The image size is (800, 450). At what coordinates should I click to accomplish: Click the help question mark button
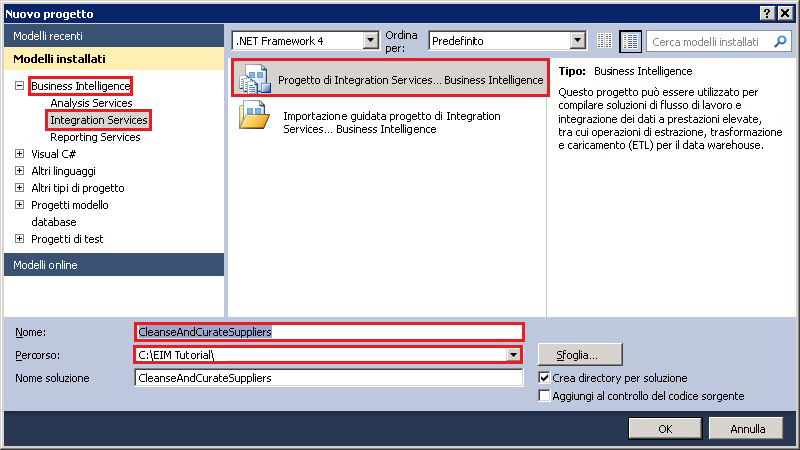point(767,13)
